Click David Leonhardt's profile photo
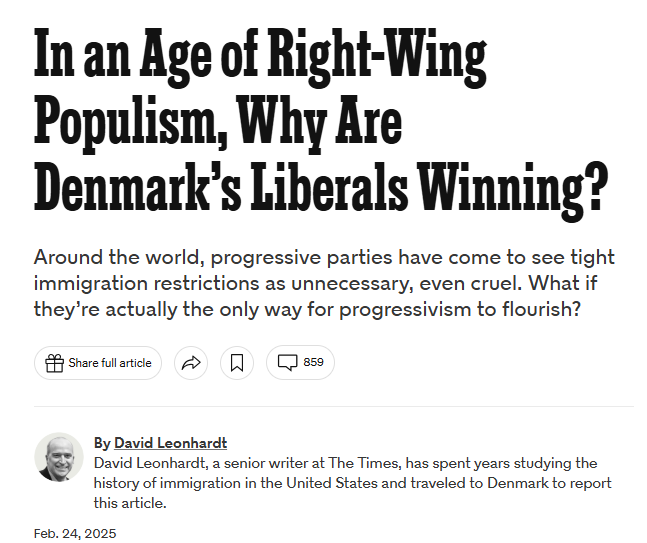Viewport: 647px width, 543px height. (59, 457)
